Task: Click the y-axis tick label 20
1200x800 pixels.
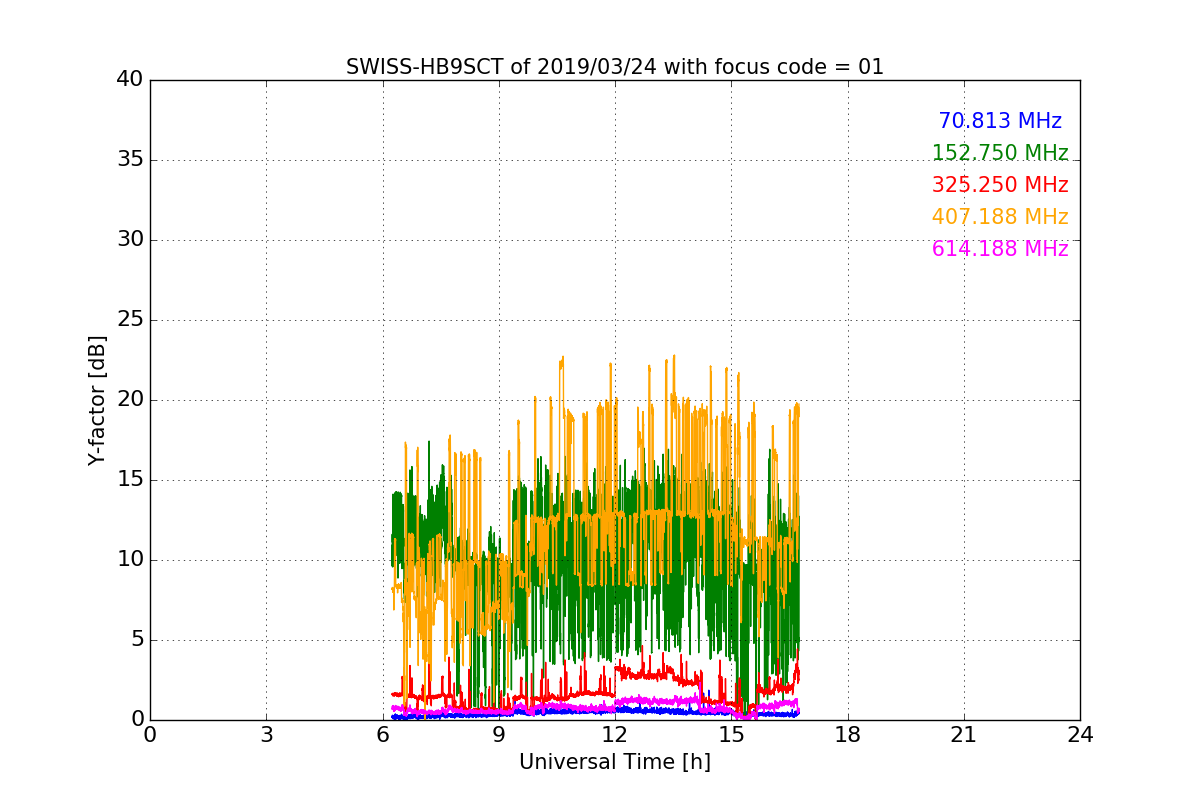Action: click(130, 400)
